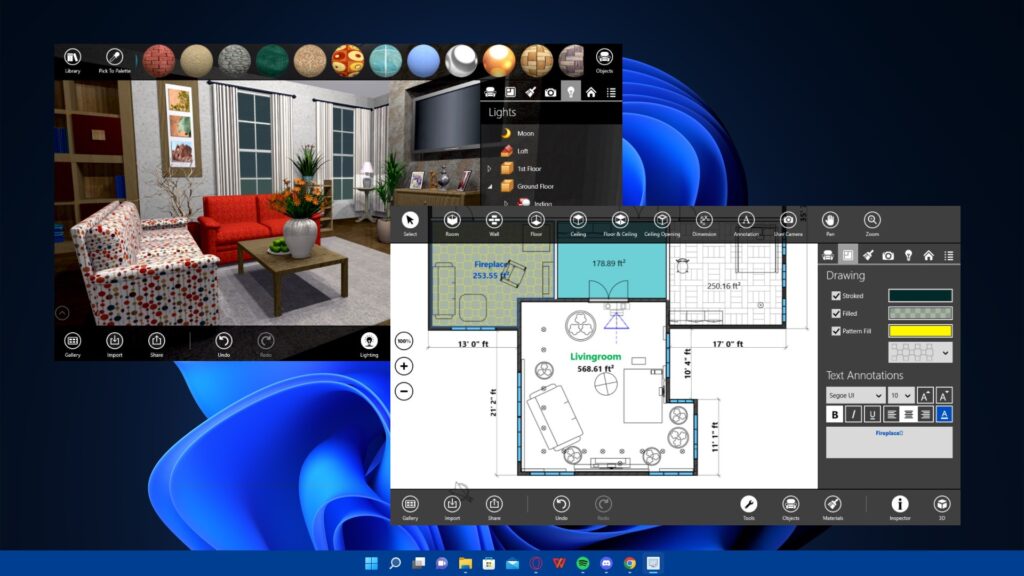Select the Ceiling Opening tool
This screenshot has width=1024, height=576.
[662, 223]
